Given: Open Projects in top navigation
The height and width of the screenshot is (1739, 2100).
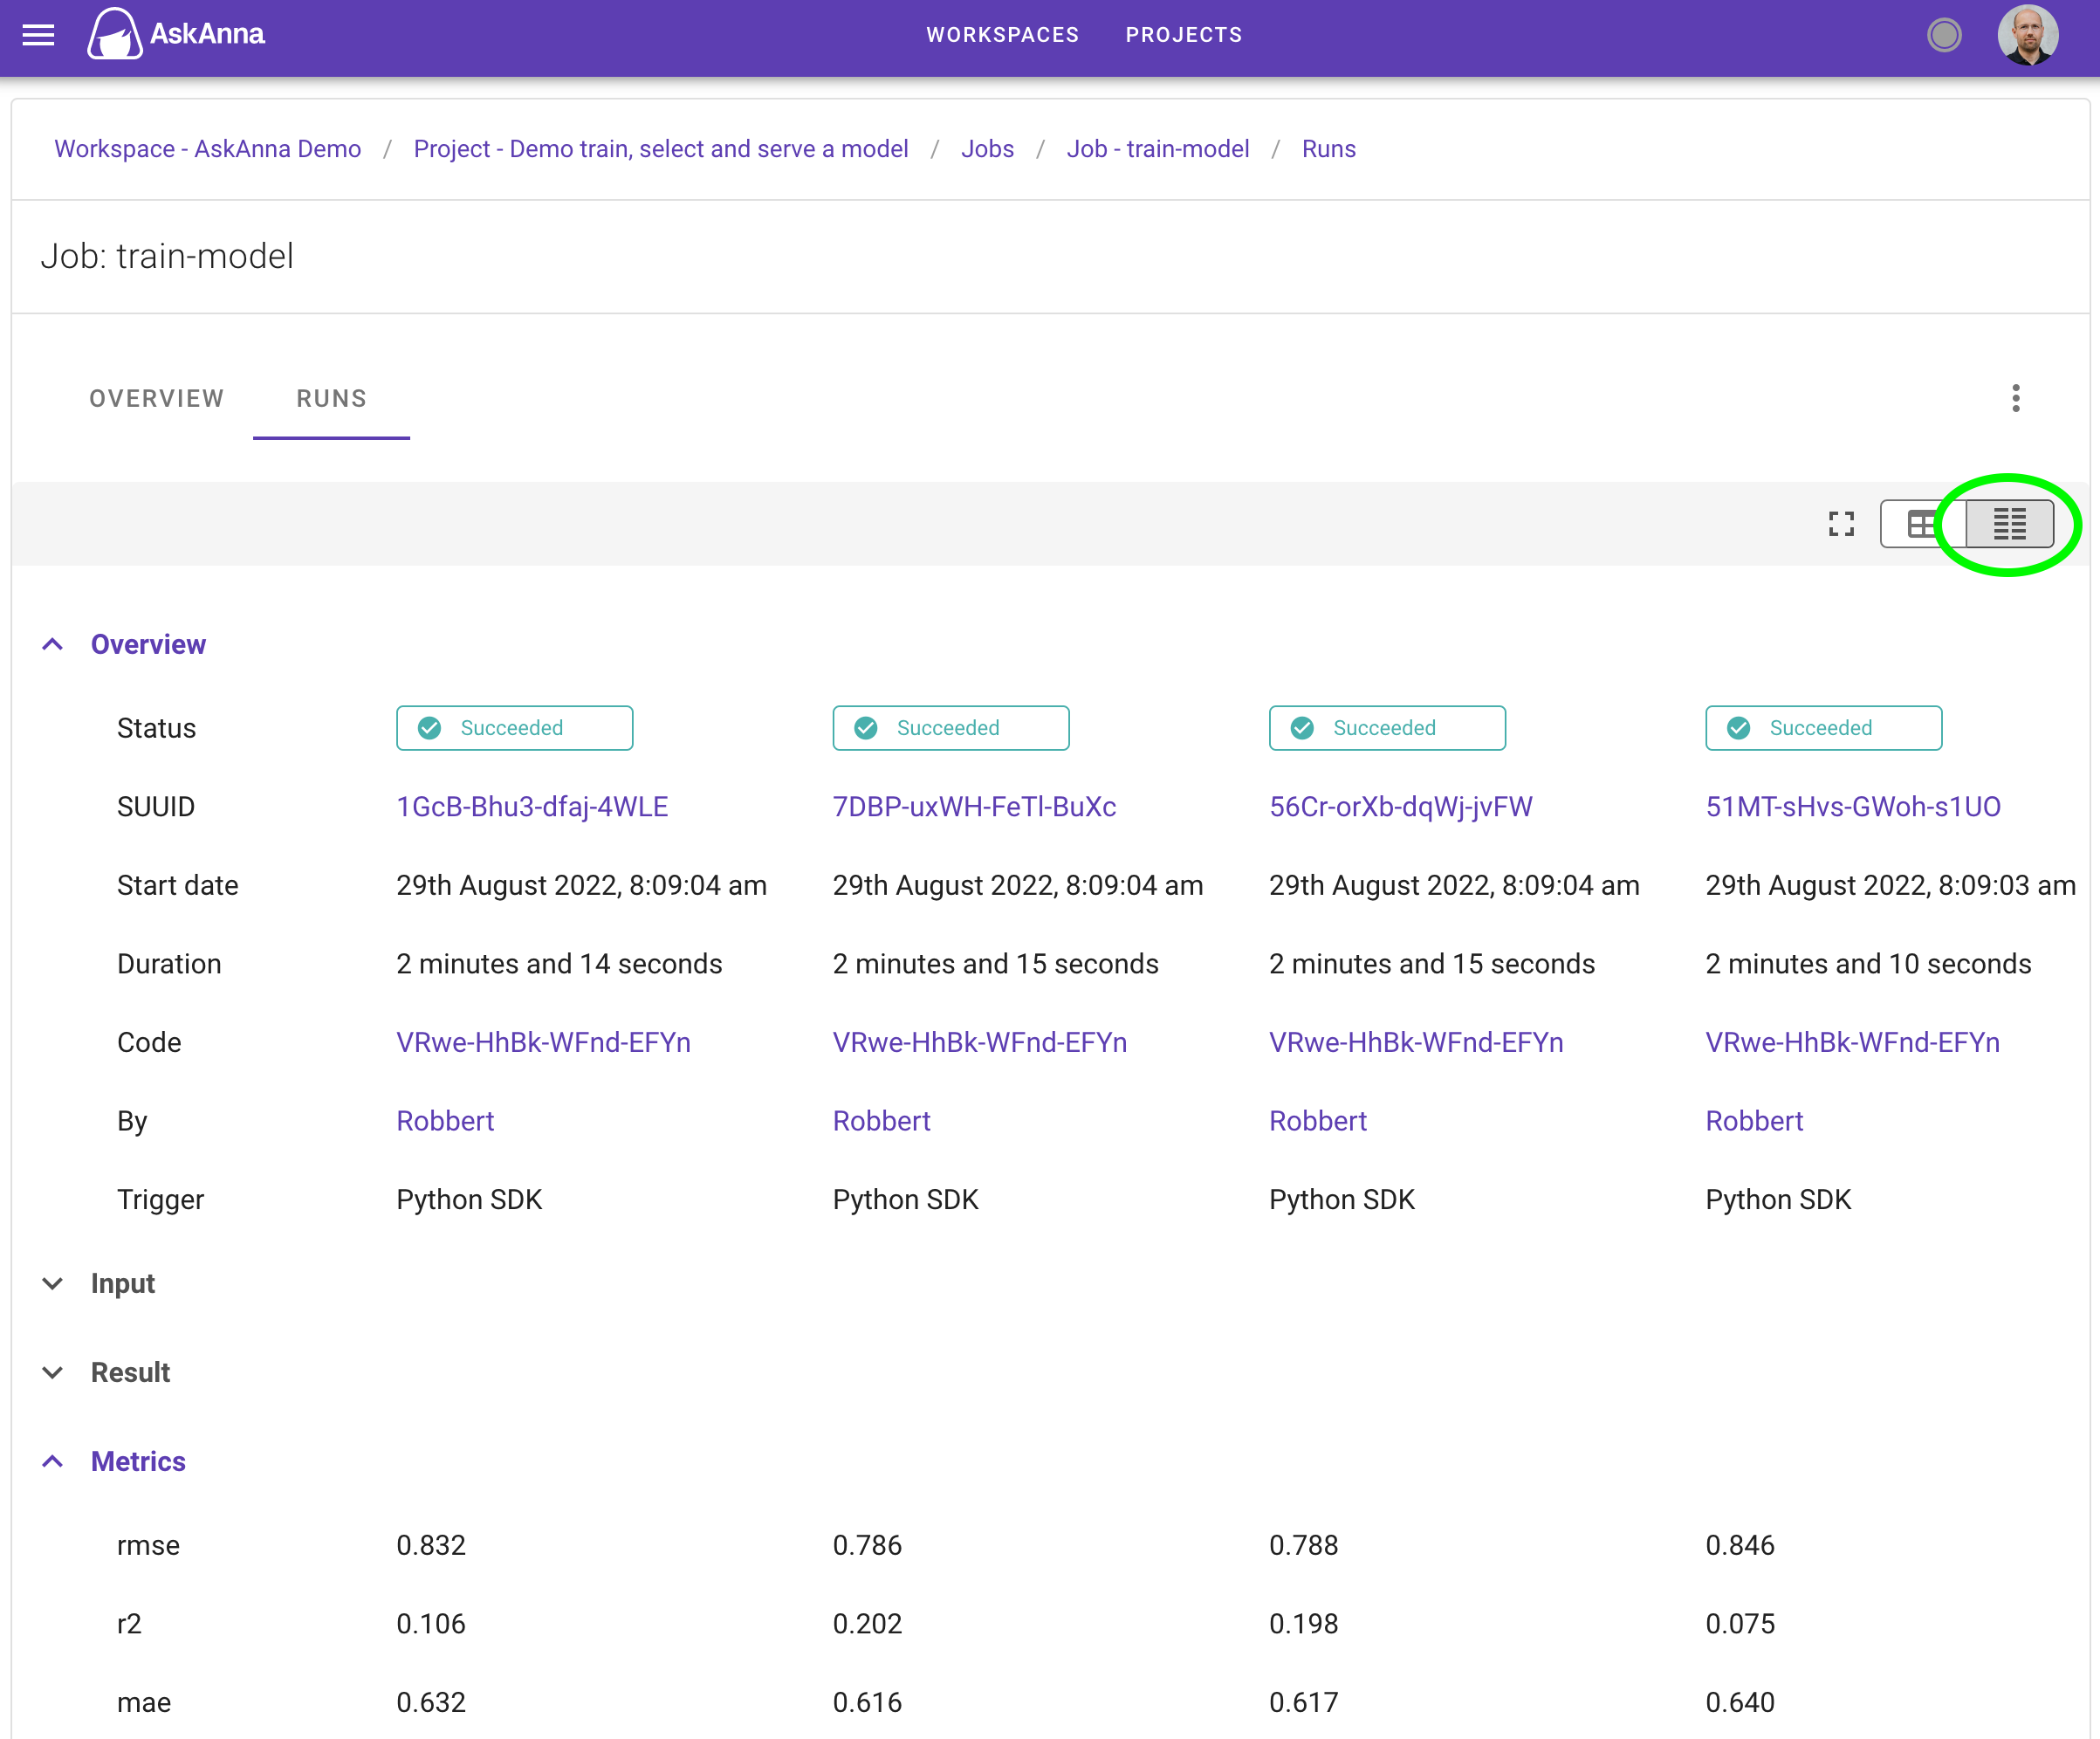Looking at the screenshot, I should (x=1183, y=35).
